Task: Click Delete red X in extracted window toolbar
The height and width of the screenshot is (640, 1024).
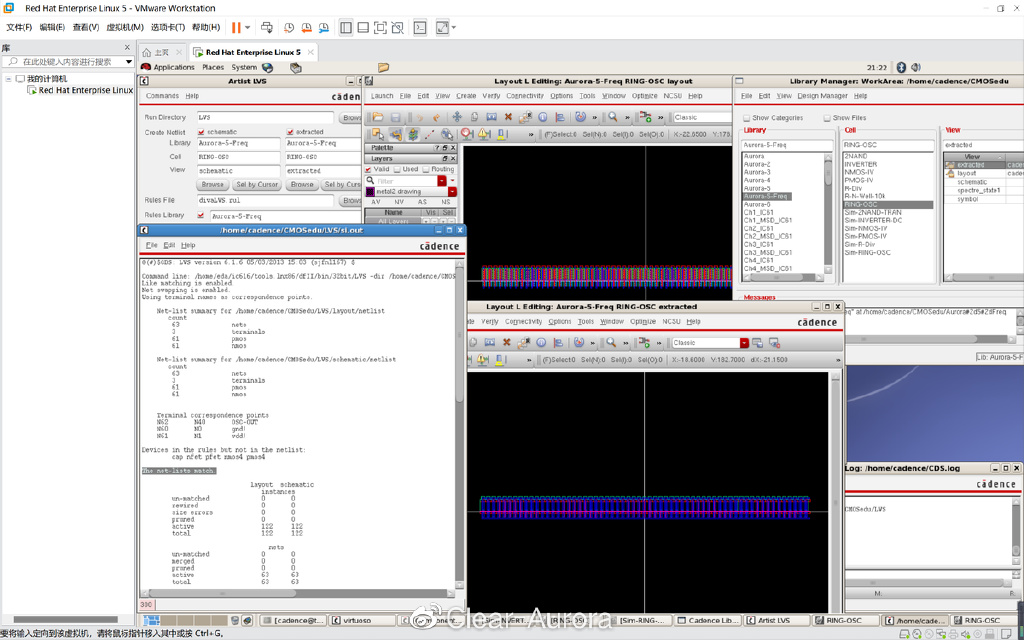Action: click(506, 342)
